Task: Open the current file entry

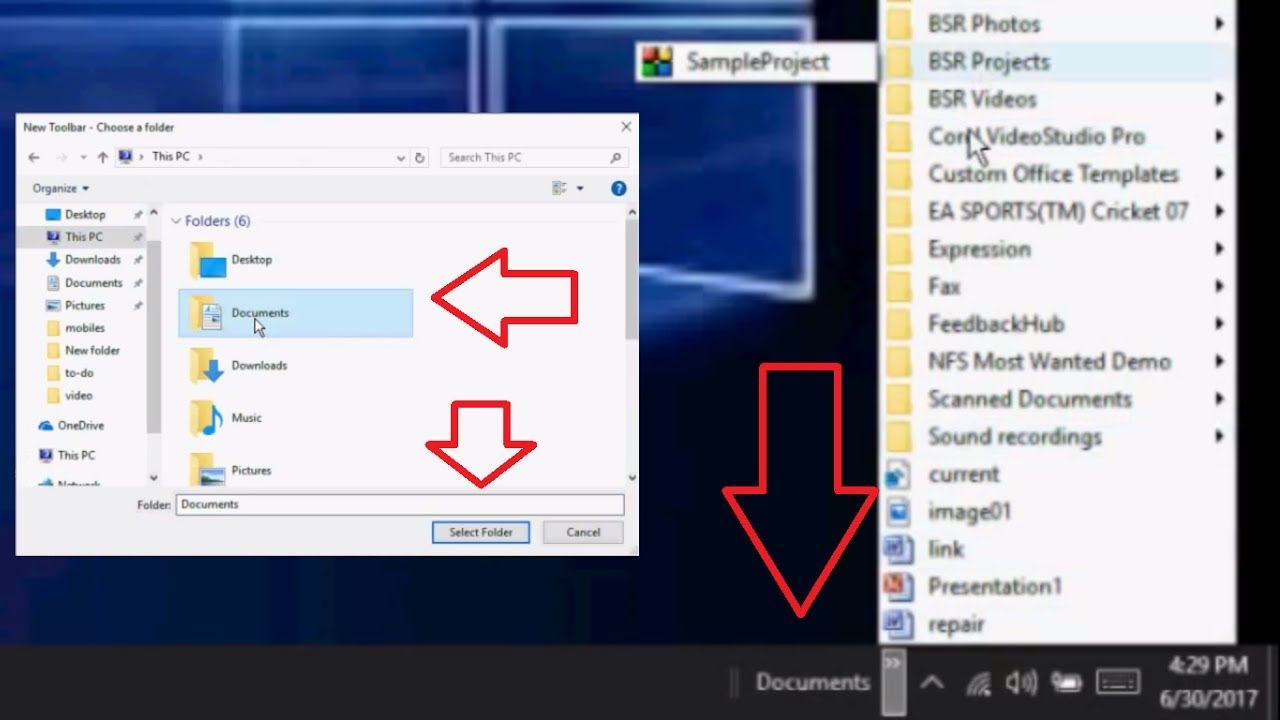Action: tap(1056, 474)
